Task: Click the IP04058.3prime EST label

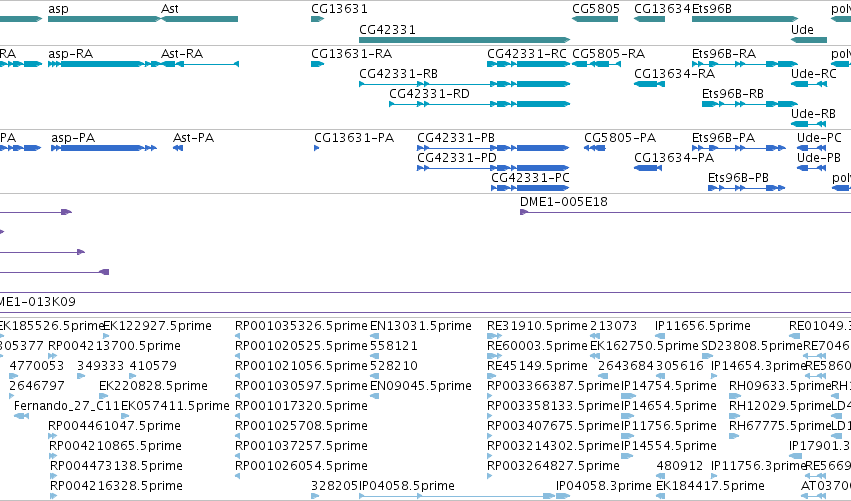Action: coord(604,486)
